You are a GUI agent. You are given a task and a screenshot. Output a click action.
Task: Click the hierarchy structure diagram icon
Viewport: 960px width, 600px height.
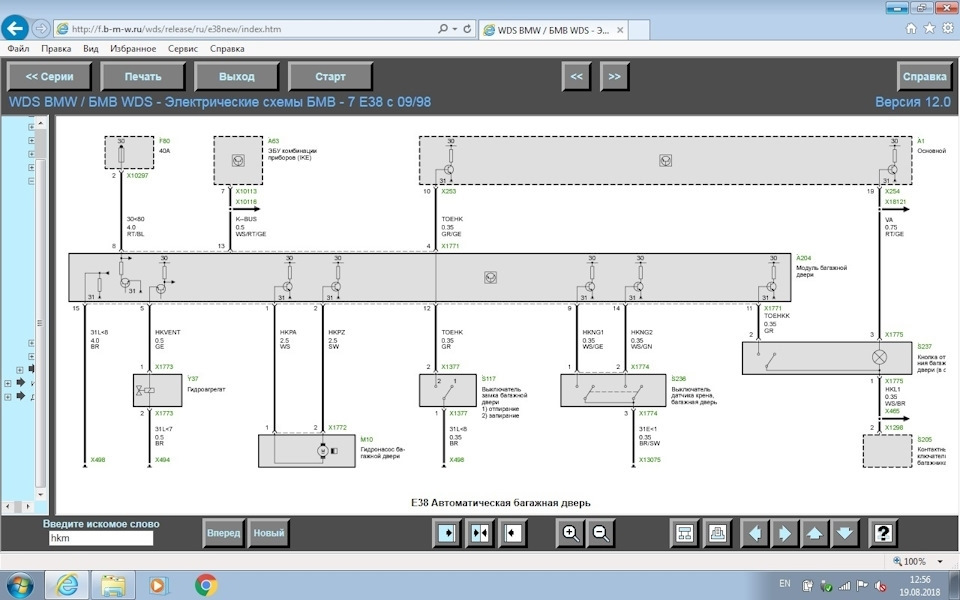(x=684, y=533)
